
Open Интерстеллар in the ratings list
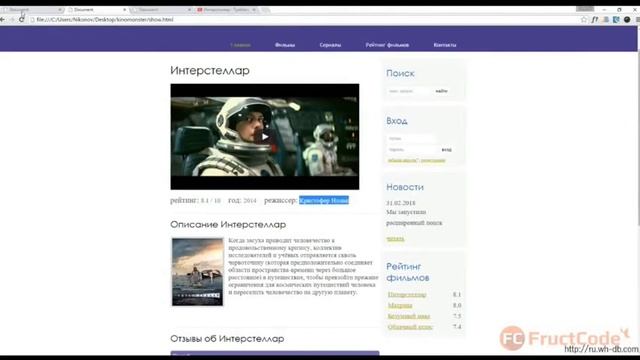point(407,295)
